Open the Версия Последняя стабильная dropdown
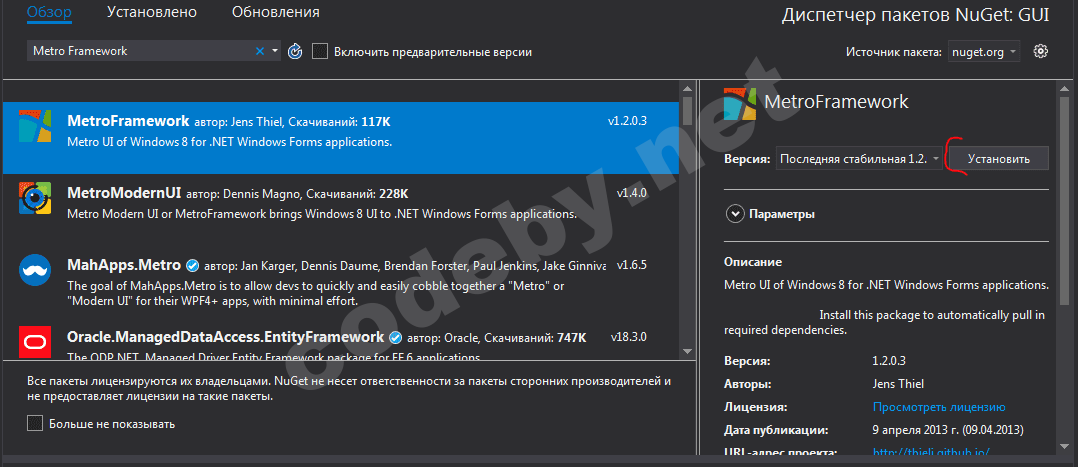The image size is (1078, 467). point(859,159)
